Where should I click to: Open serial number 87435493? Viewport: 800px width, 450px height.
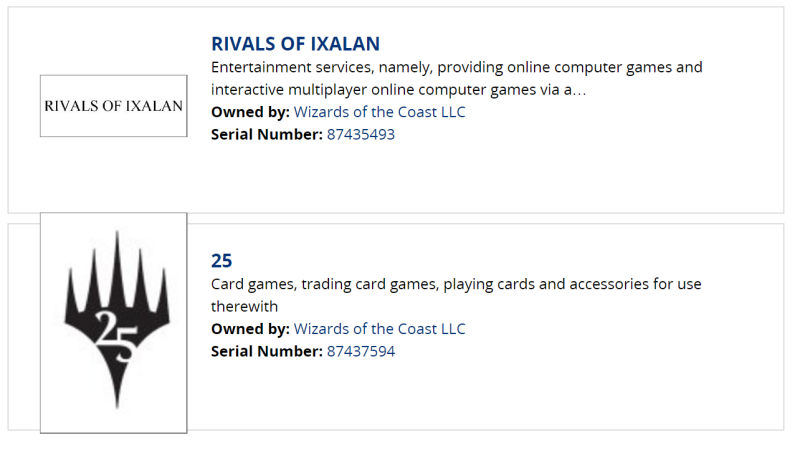coord(361,134)
